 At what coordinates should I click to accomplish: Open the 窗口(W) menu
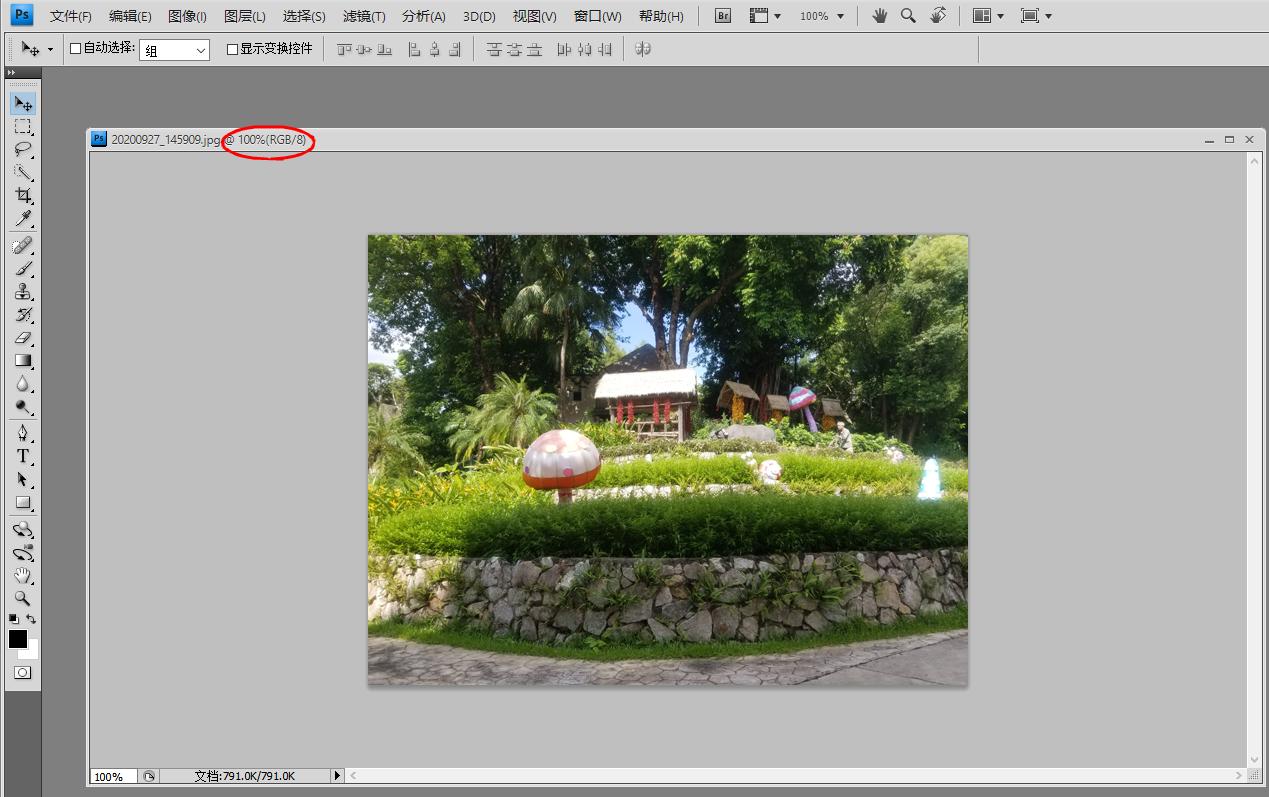(x=598, y=16)
